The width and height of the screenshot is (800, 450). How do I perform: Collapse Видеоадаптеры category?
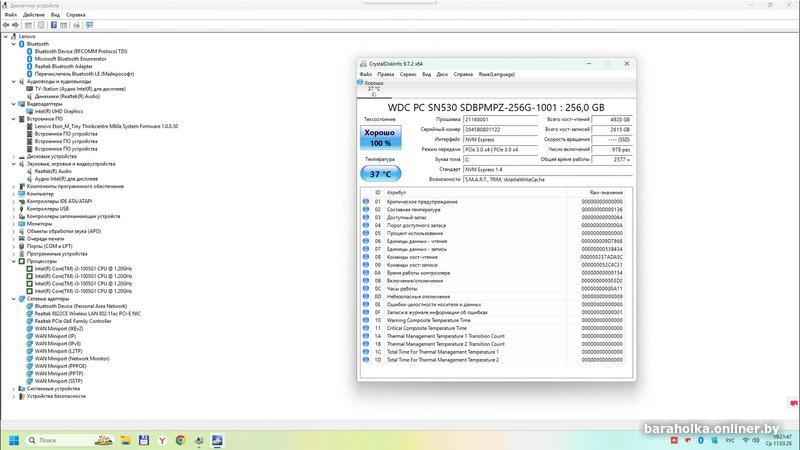coord(14,104)
